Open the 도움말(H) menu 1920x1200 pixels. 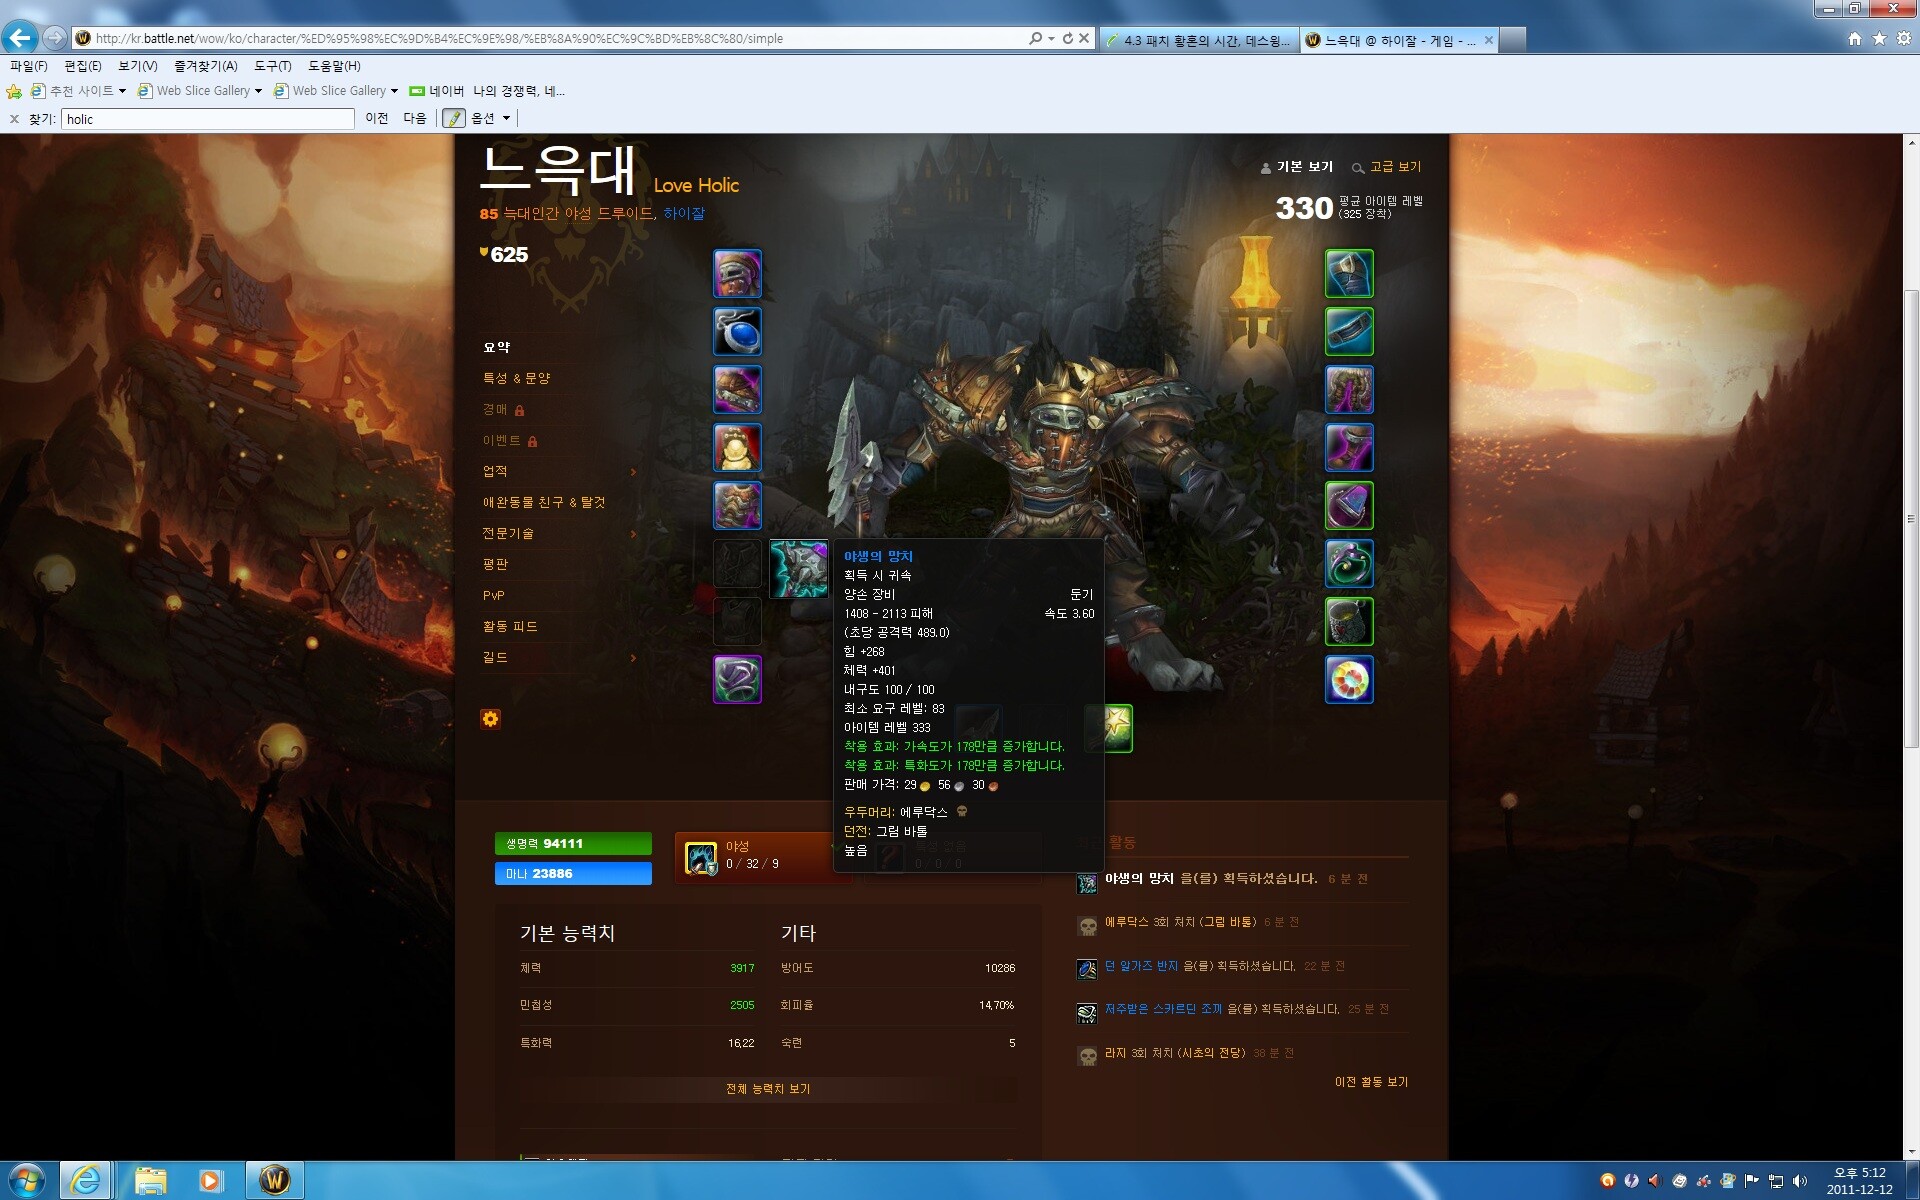[x=334, y=65]
